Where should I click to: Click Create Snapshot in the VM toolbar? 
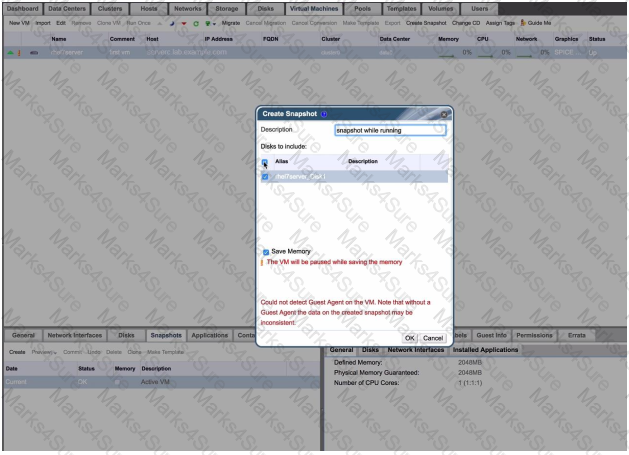click(427, 22)
